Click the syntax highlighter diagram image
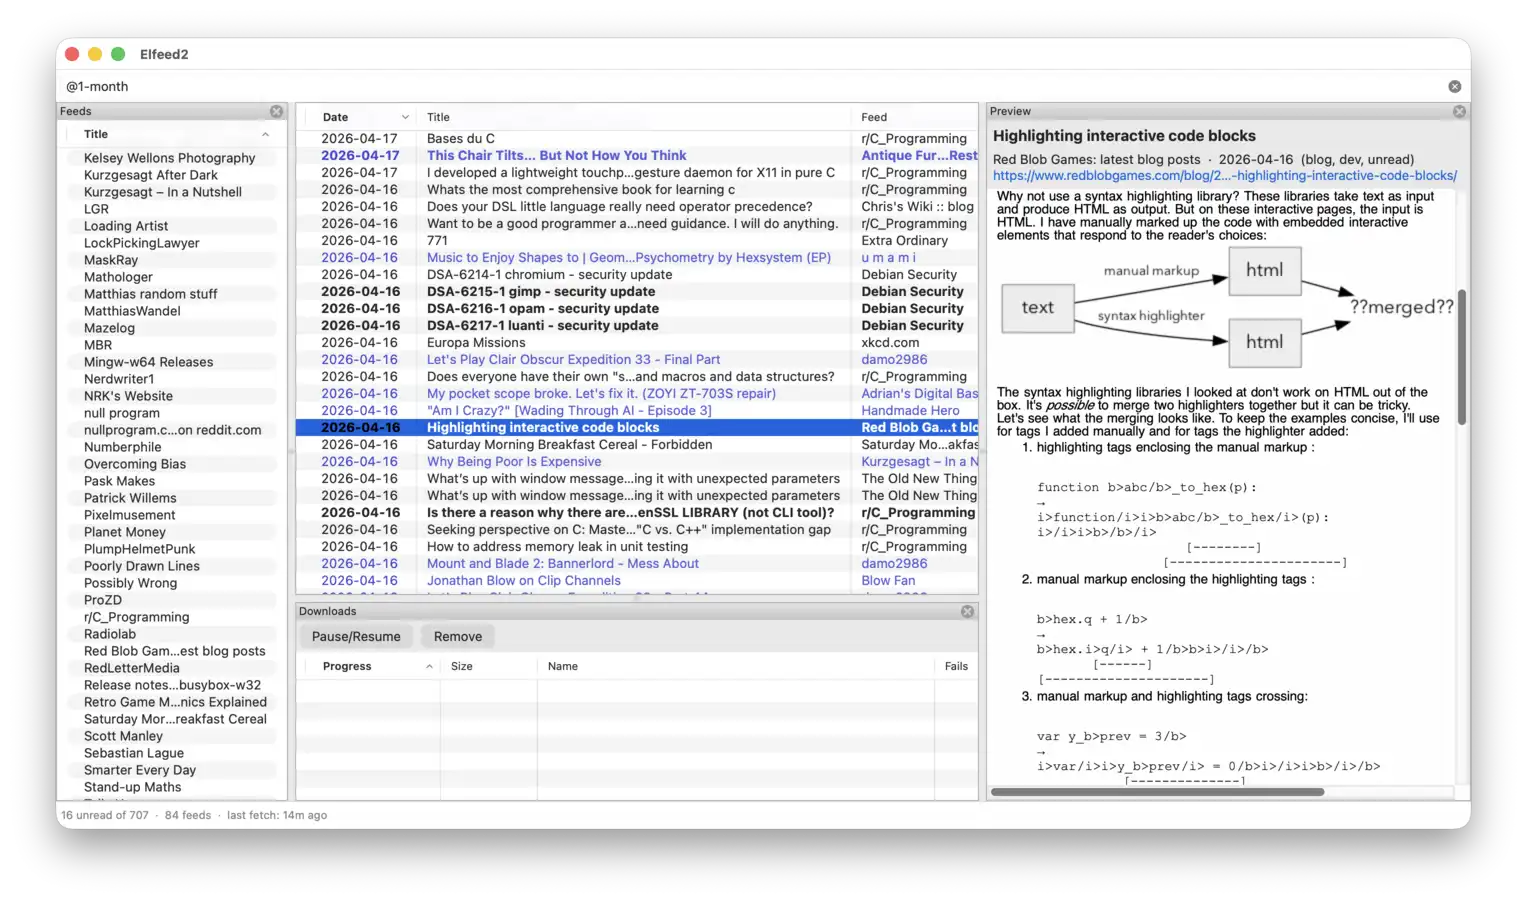The image size is (1527, 903). [x=1227, y=308]
